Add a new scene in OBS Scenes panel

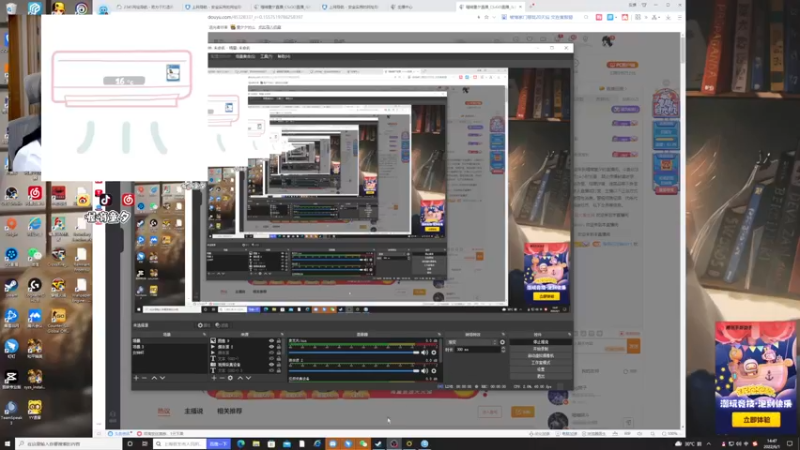pyautogui.click(x=136, y=378)
